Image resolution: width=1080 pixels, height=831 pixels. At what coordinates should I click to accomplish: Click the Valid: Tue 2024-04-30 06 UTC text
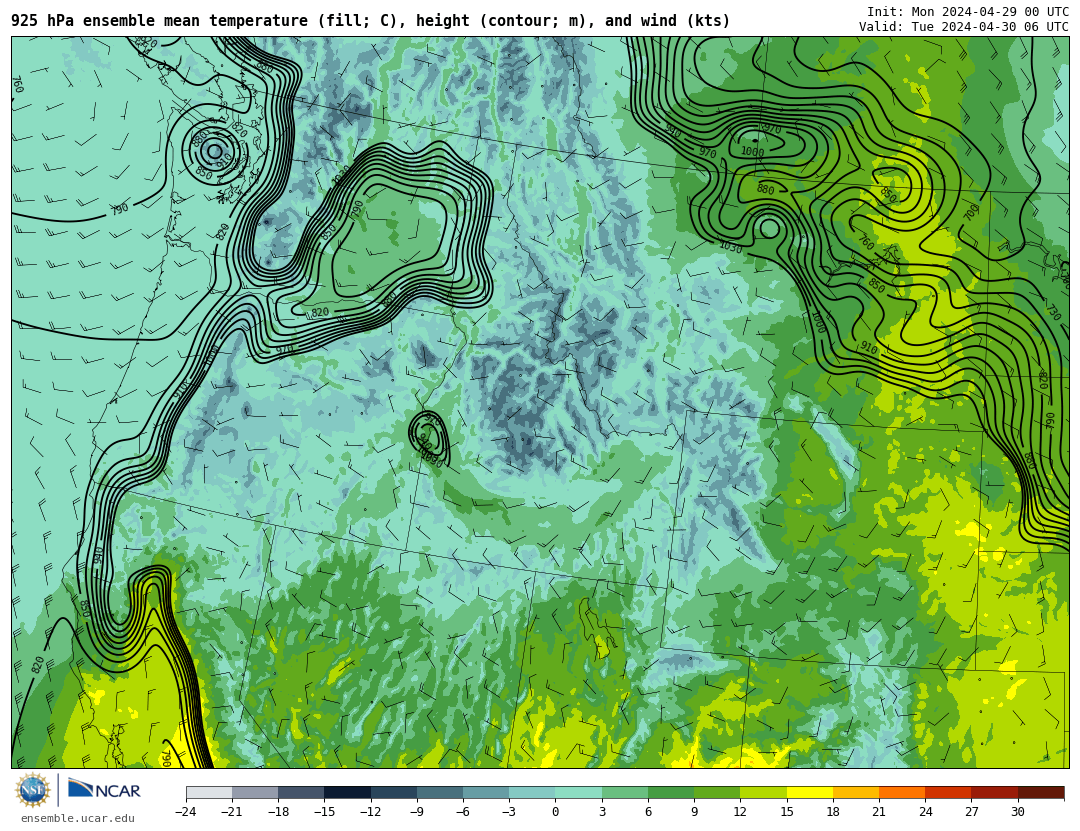964,27
